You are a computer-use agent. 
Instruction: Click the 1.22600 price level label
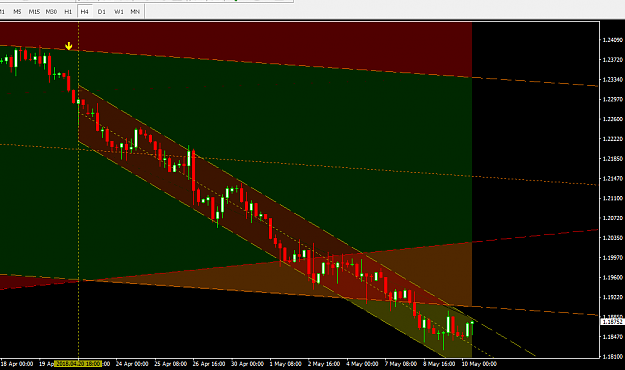tap(613, 119)
